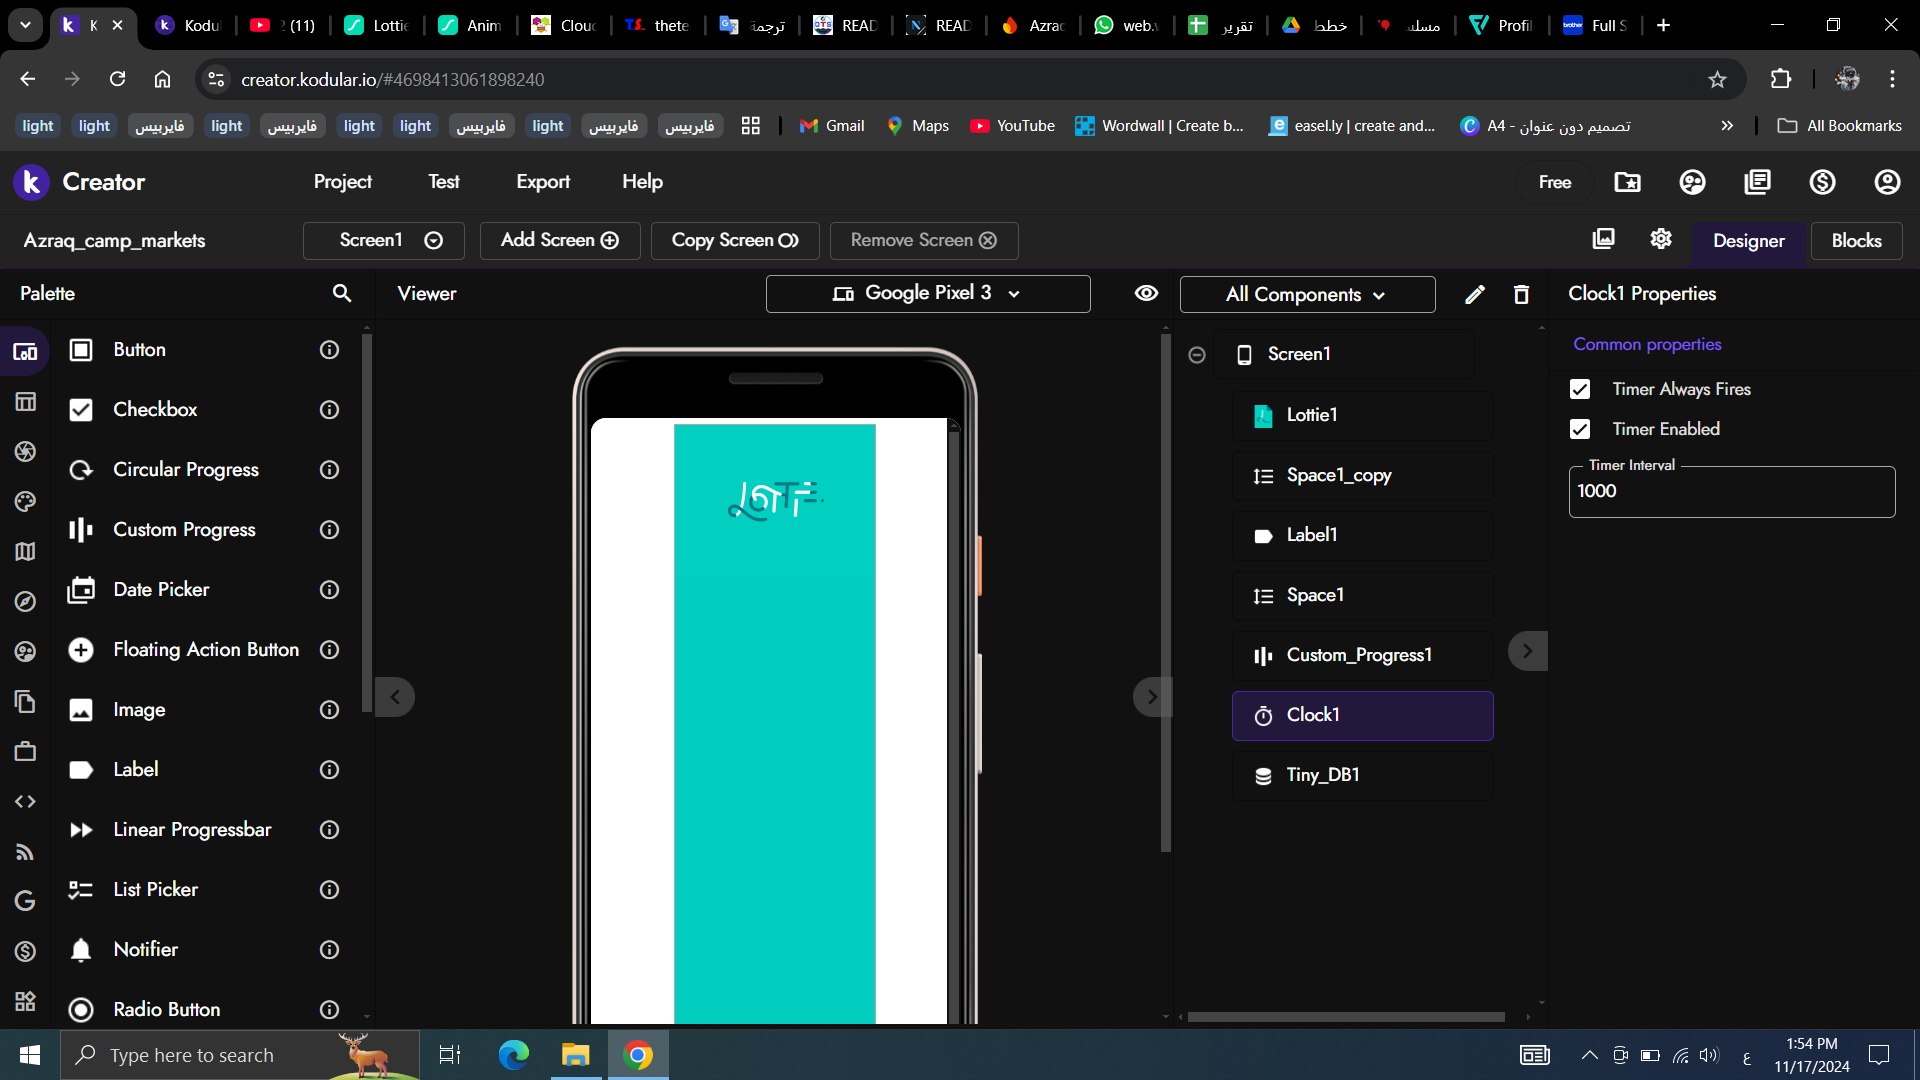Open the assets manager image icon
The height and width of the screenshot is (1080, 1920).
tap(1603, 239)
